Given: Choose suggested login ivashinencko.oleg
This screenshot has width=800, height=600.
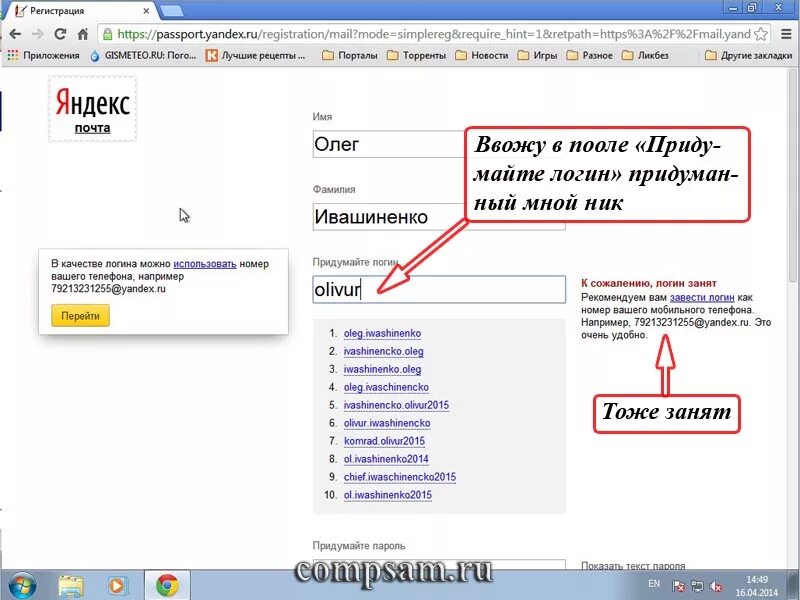Looking at the screenshot, I should click(x=383, y=351).
